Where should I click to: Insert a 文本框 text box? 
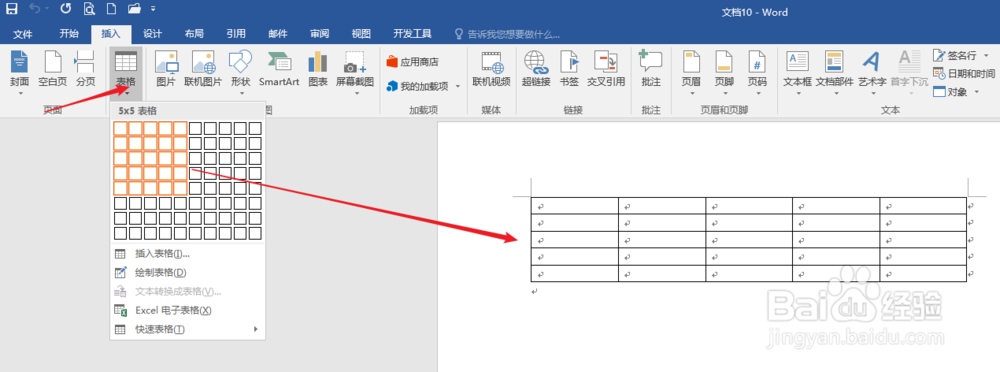(797, 73)
